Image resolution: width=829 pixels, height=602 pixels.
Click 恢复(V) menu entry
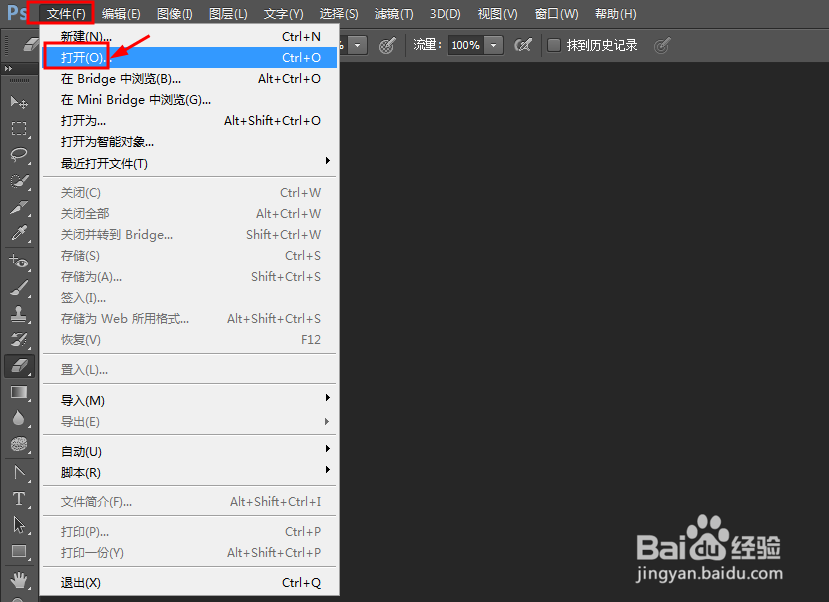pyautogui.click(x=190, y=340)
